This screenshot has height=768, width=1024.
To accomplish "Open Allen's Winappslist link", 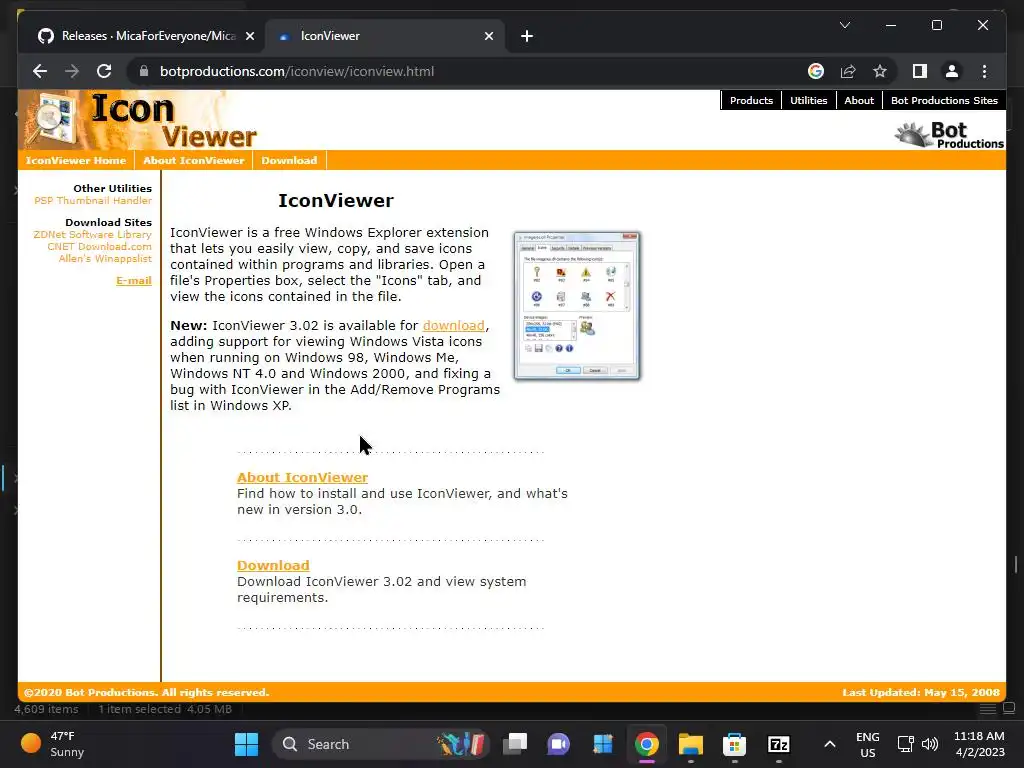I will coord(105,259).
